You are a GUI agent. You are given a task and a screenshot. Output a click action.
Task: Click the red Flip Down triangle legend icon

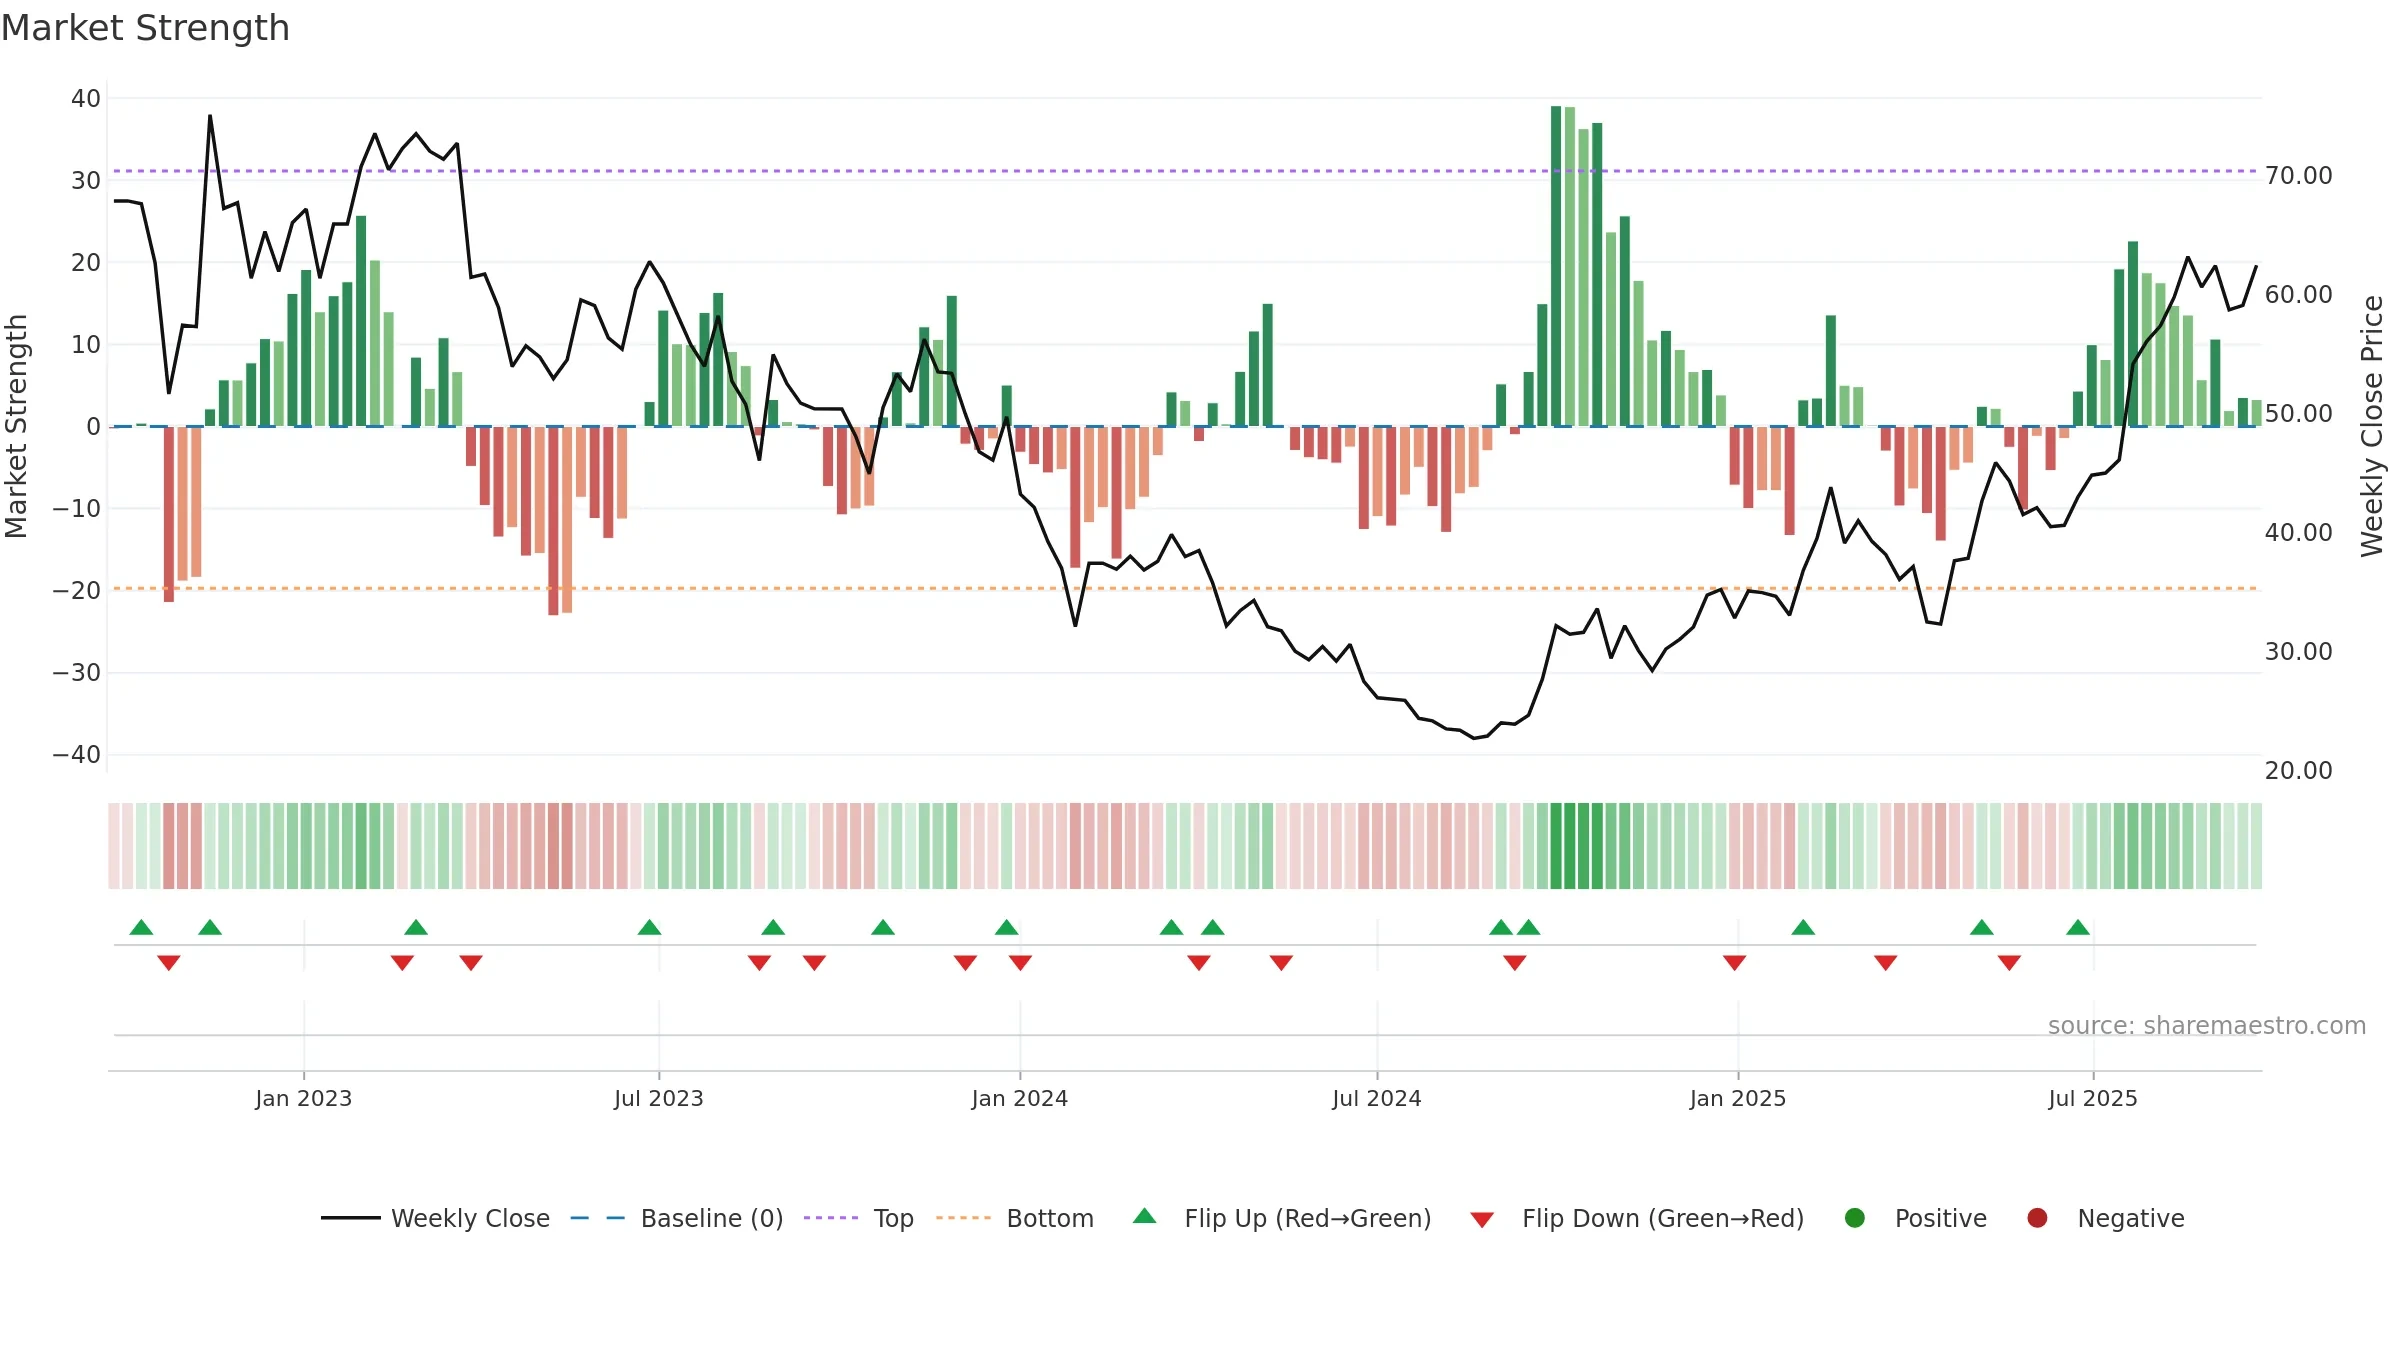[1482, 1220]
